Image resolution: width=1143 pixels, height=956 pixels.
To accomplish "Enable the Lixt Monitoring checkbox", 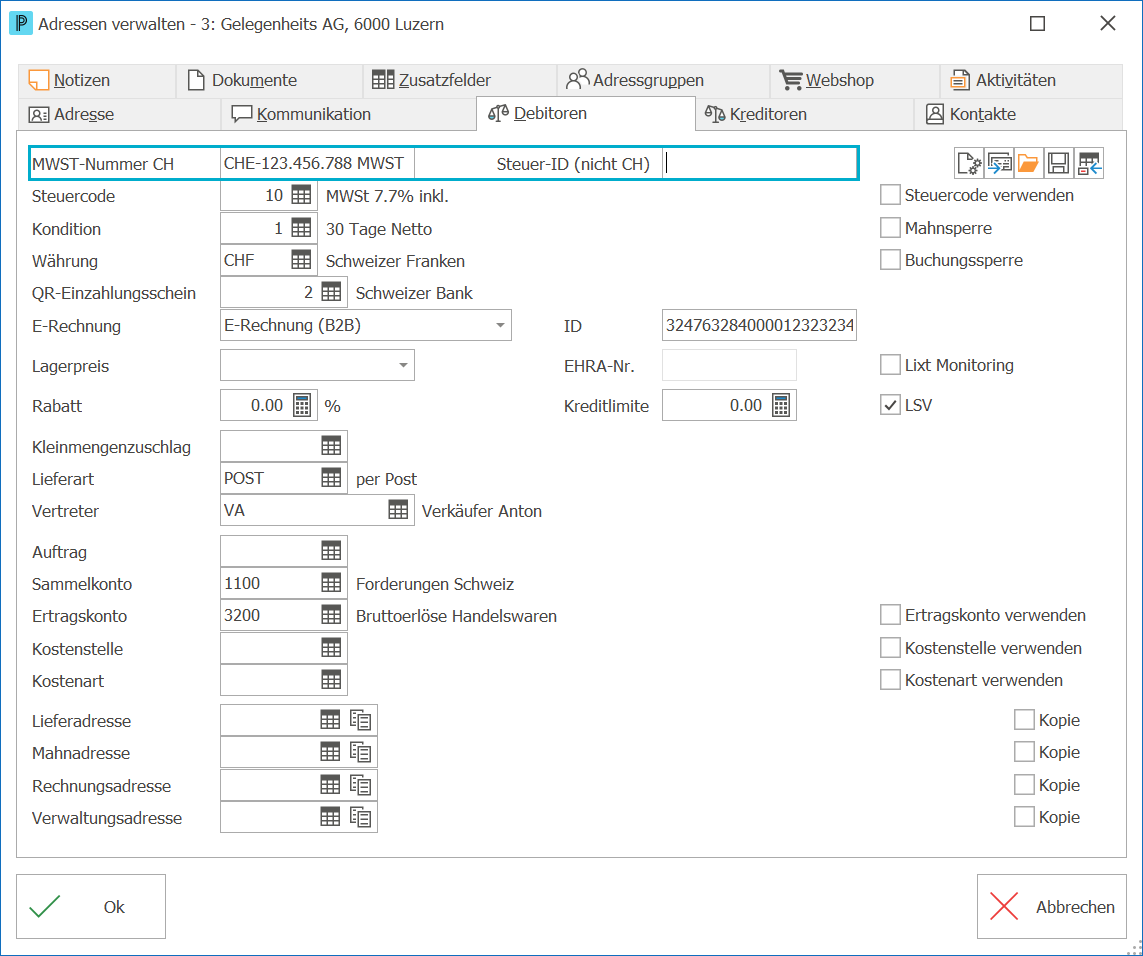I will [x=890, y=365].
